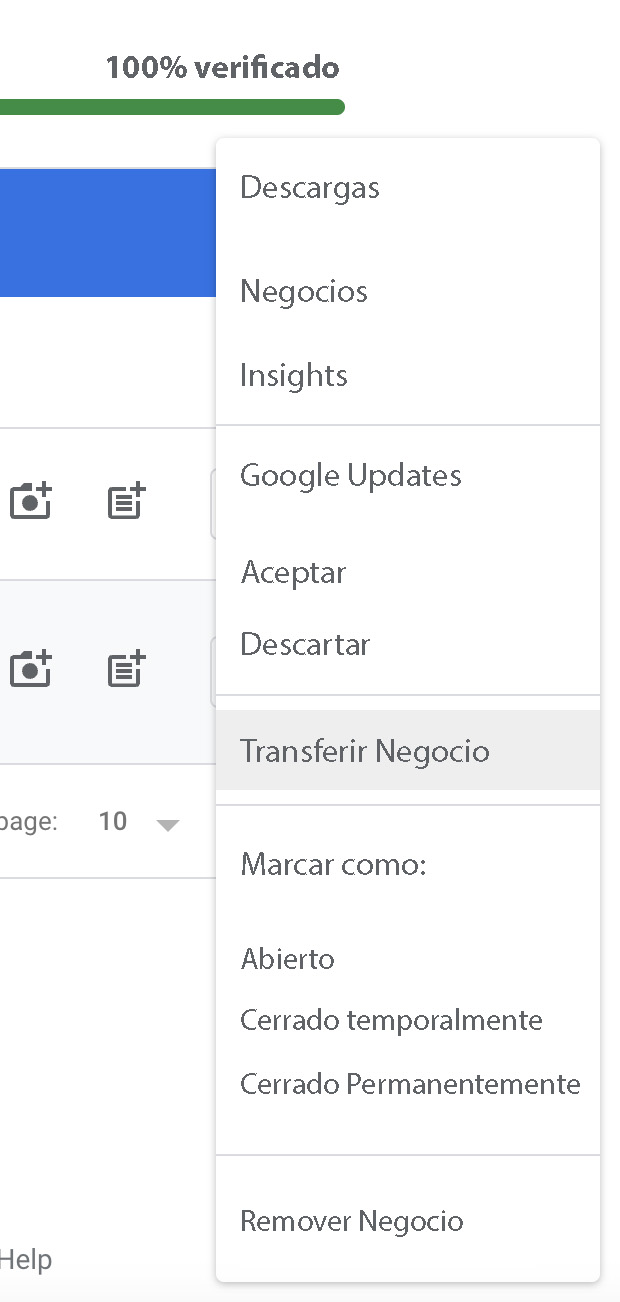Open the Help link

[26, 1259]
